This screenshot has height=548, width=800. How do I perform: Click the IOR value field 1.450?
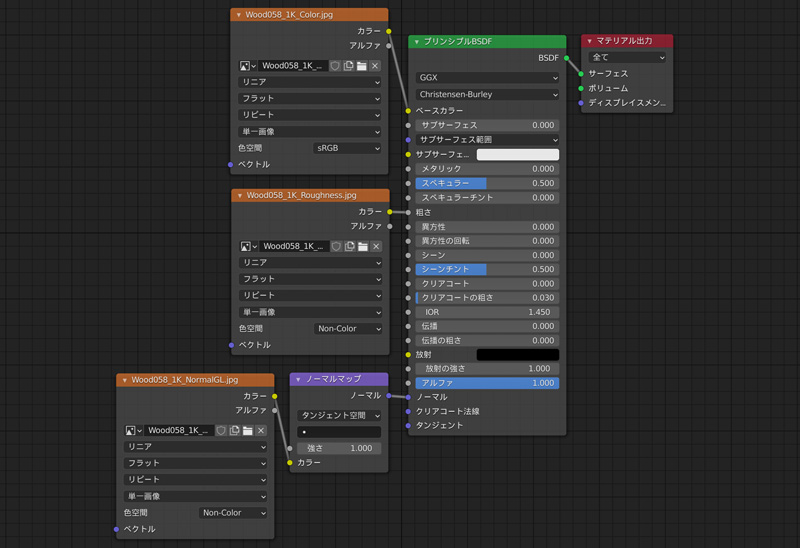(487, 312)
